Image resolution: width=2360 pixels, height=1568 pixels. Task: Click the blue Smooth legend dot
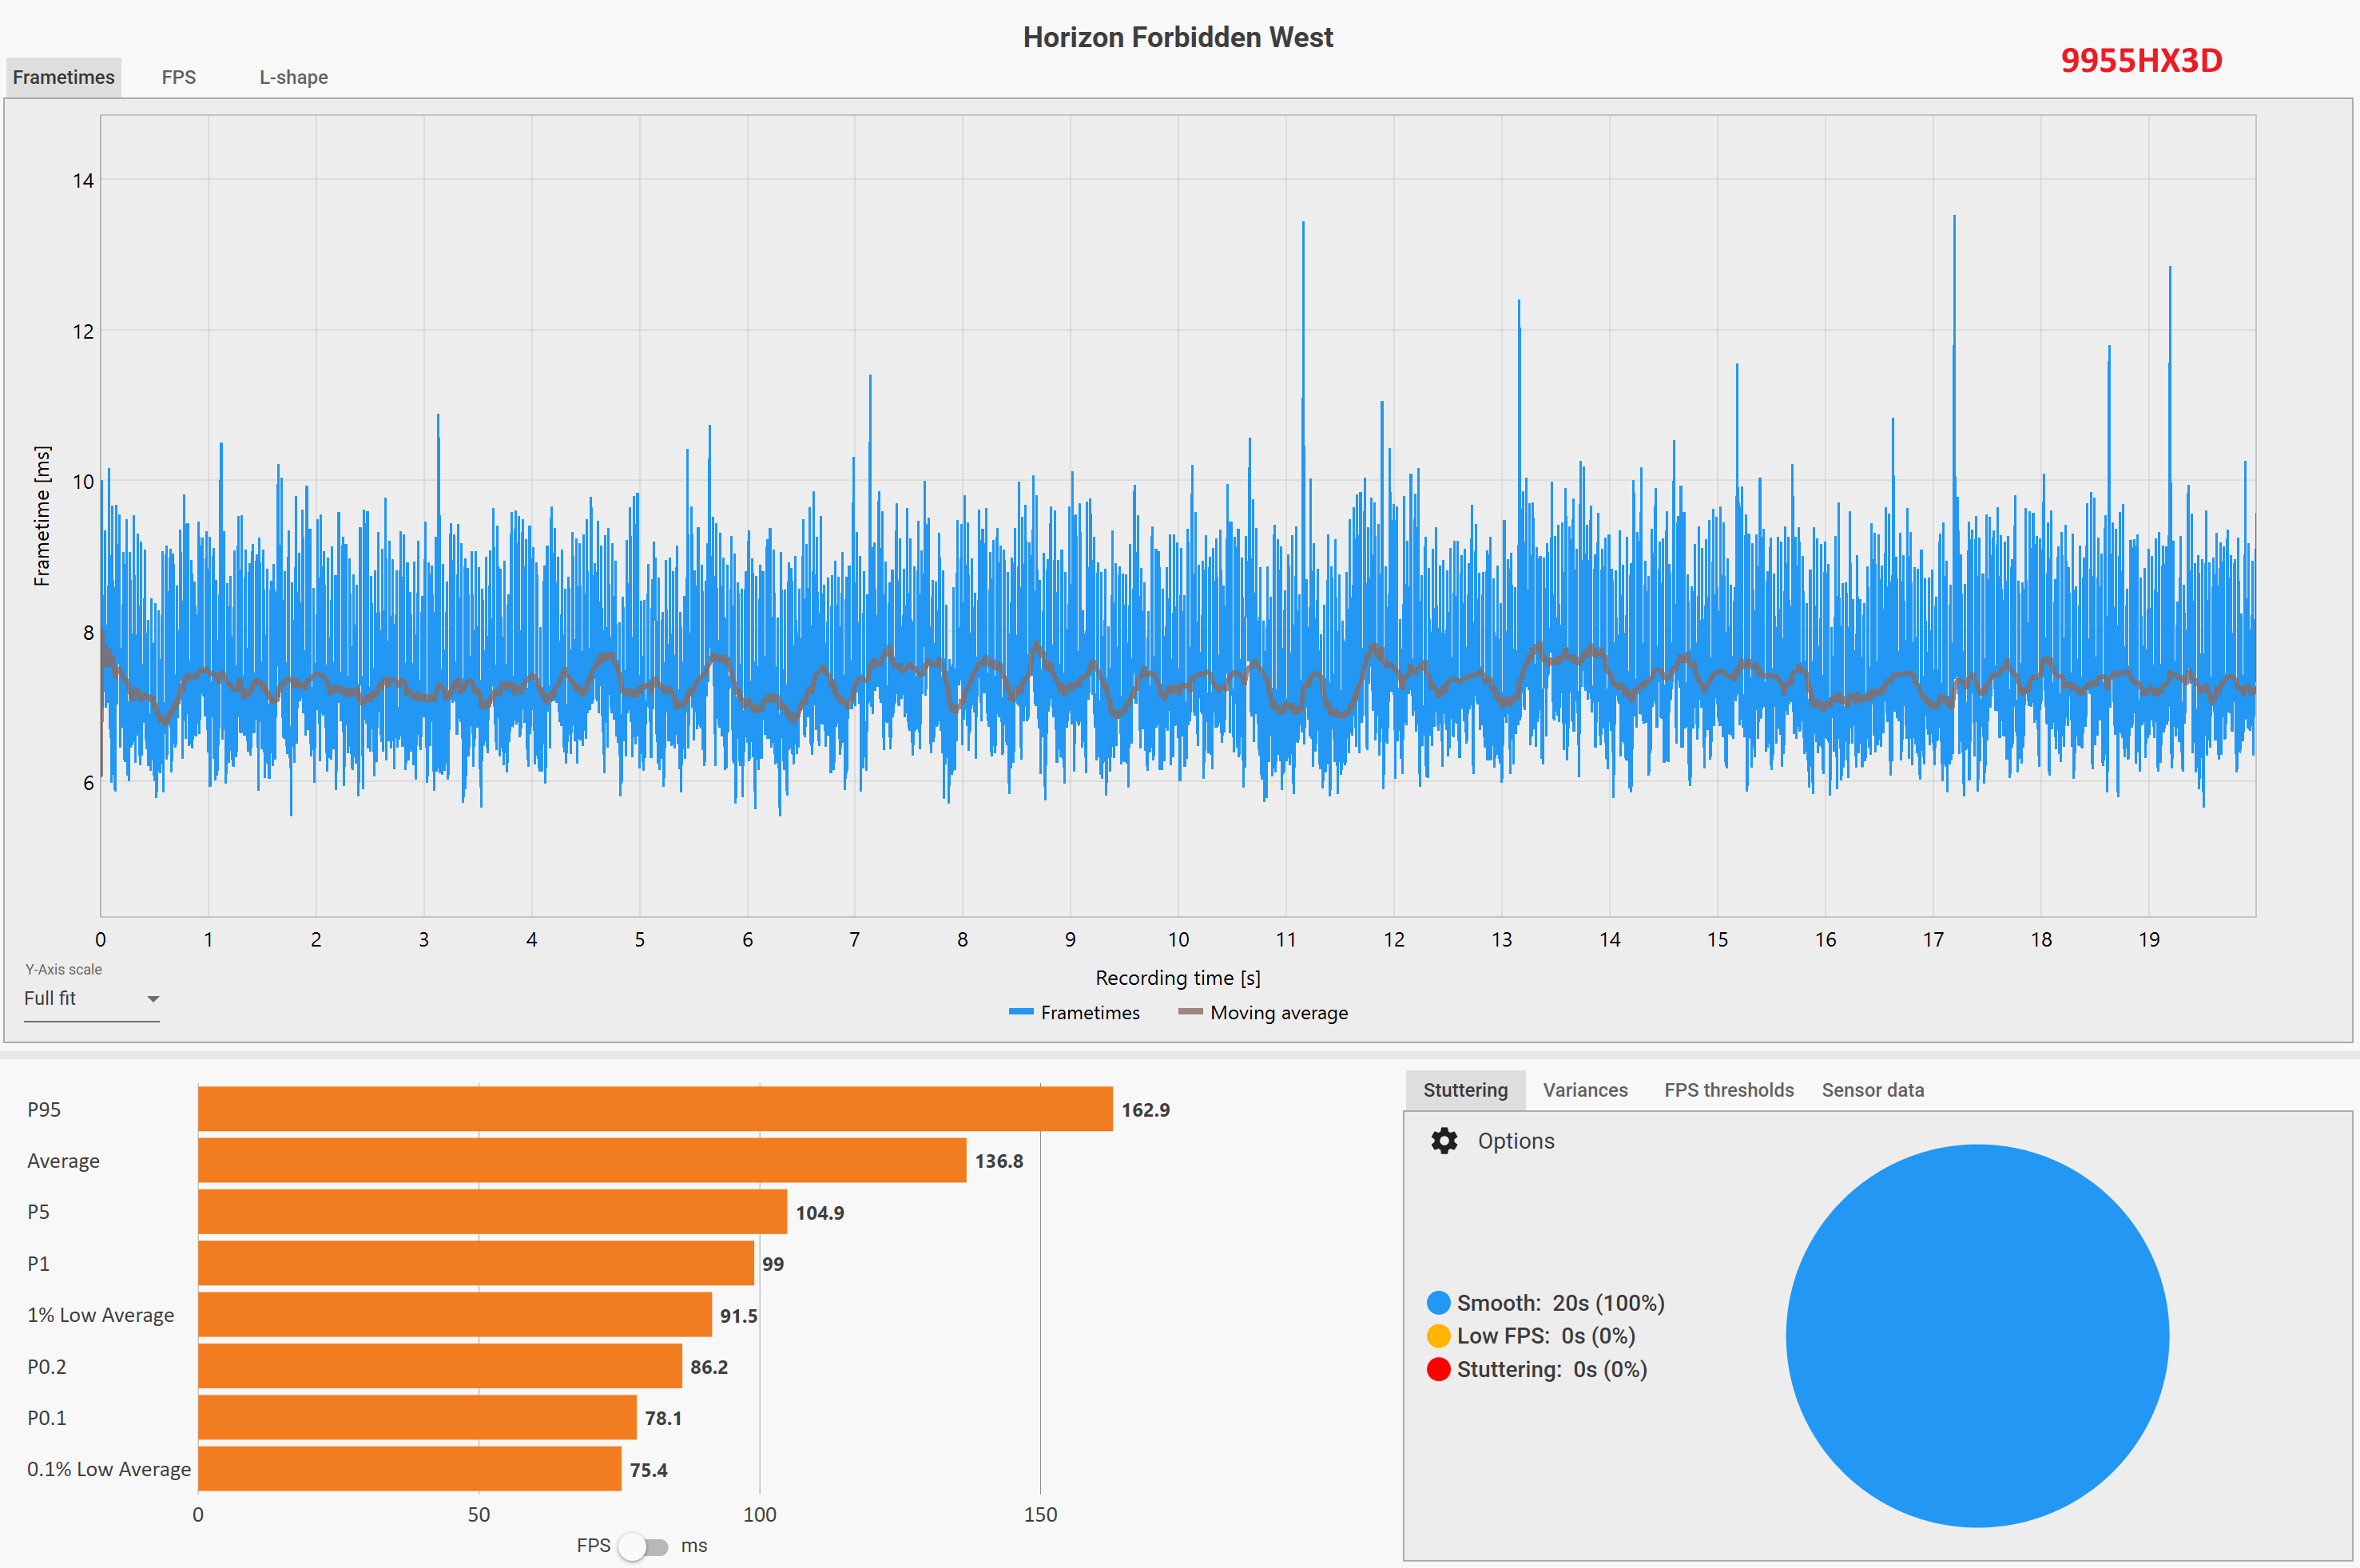[1438, 1303]
